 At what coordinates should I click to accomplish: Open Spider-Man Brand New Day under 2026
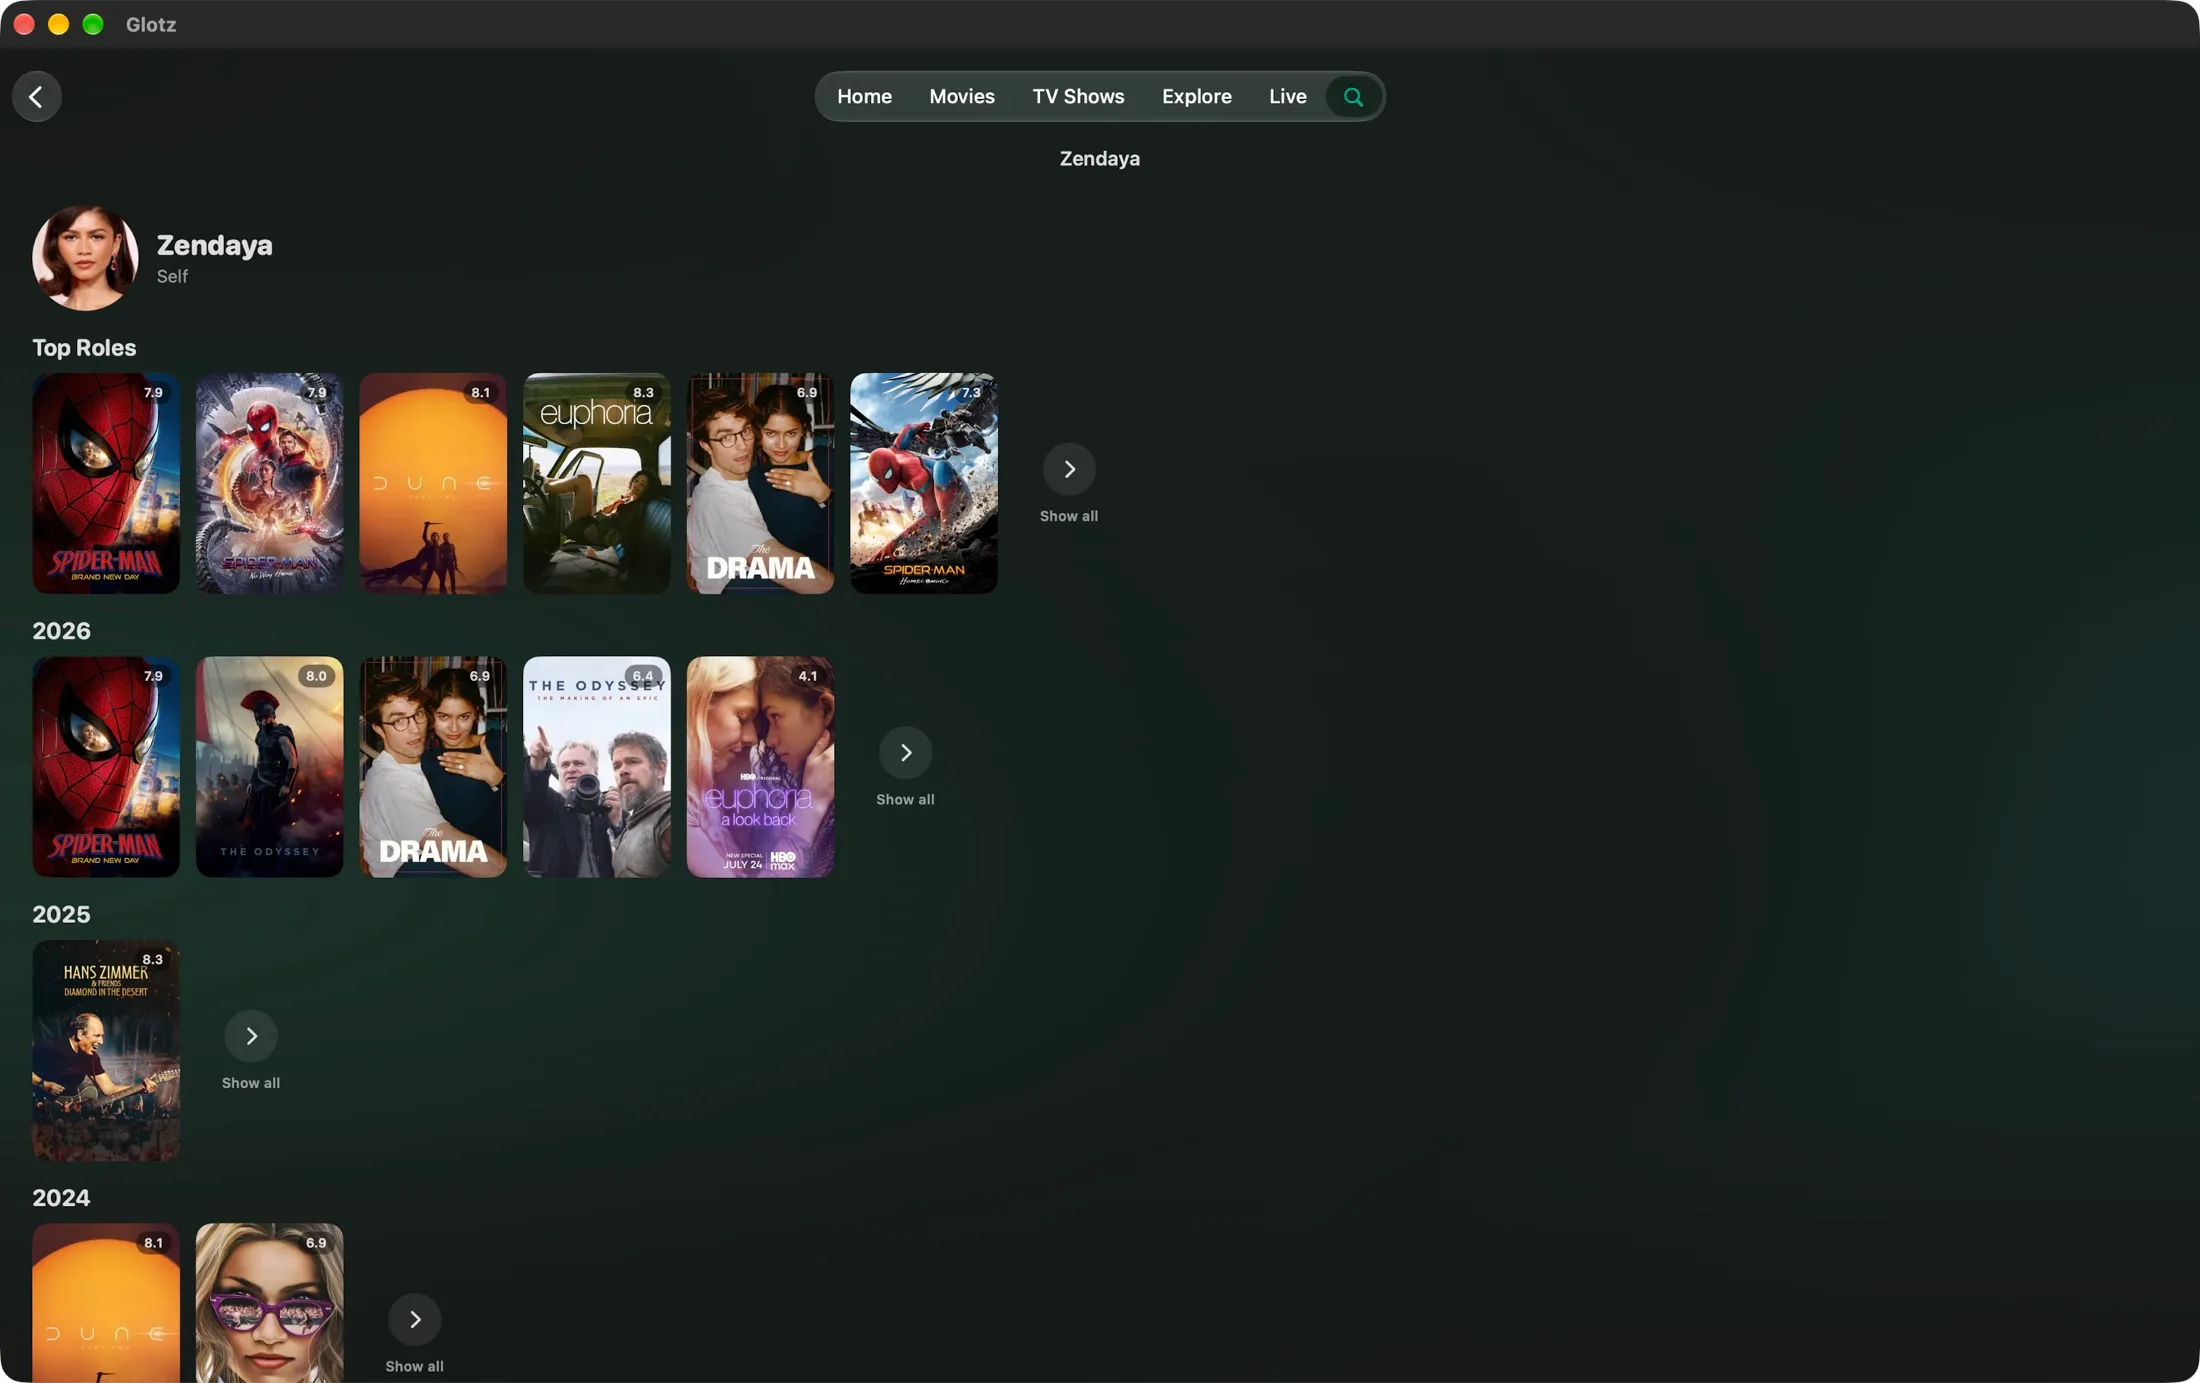coord(106,767)
